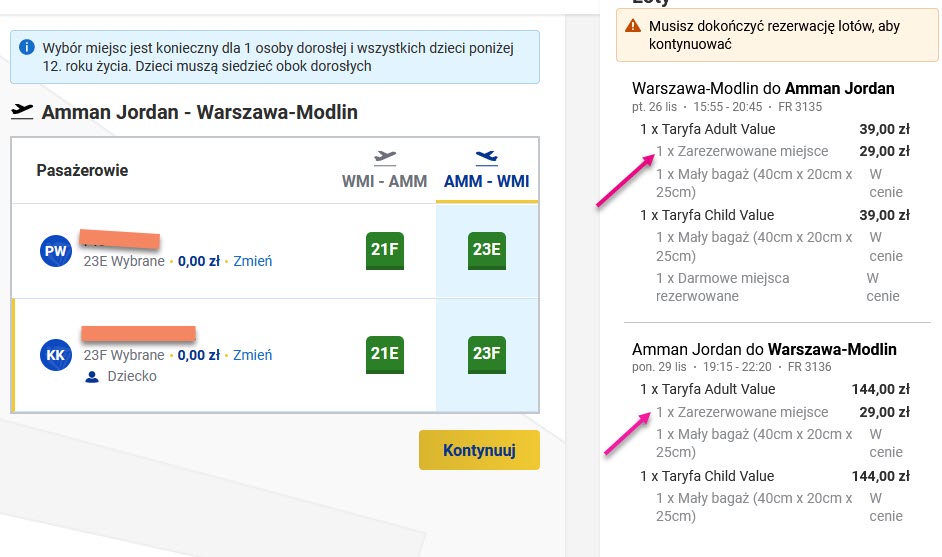Select seat badge 23E
Image resolution: width=942 pixels, height=557 pixels.
487,251
